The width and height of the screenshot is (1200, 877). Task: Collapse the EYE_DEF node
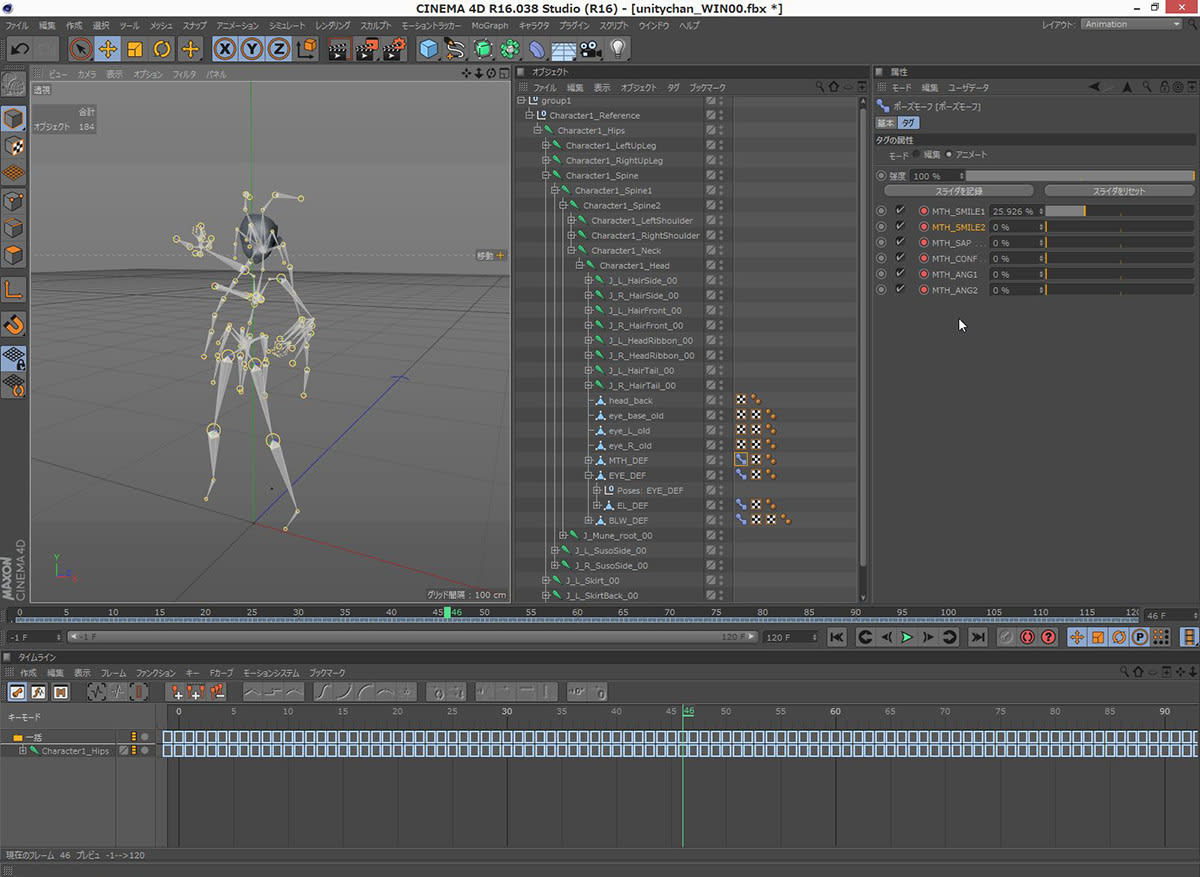pyautogui.click(x=588, y=475)
